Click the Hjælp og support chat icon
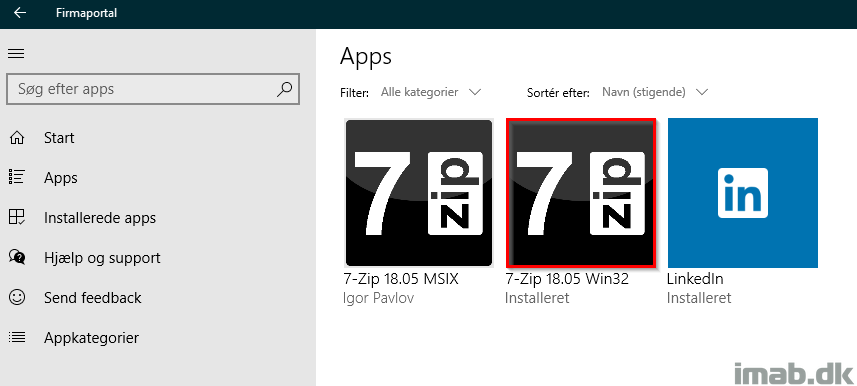The height and width of the screenshot is (386, 857). tap(17, 257)
